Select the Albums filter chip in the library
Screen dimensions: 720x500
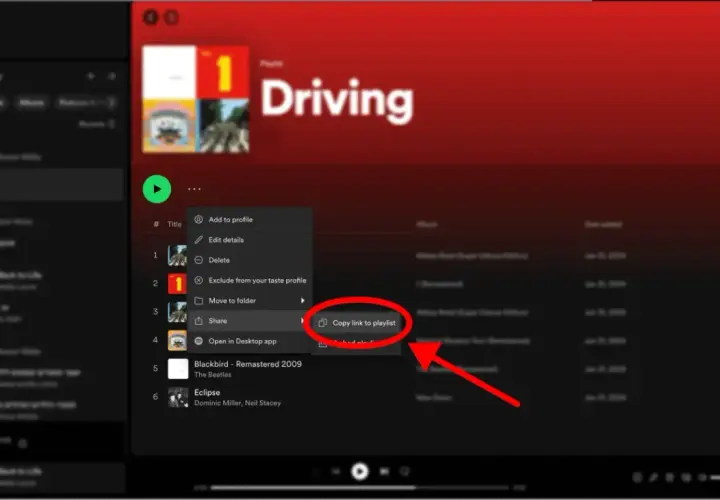click(x=32, y=102)
